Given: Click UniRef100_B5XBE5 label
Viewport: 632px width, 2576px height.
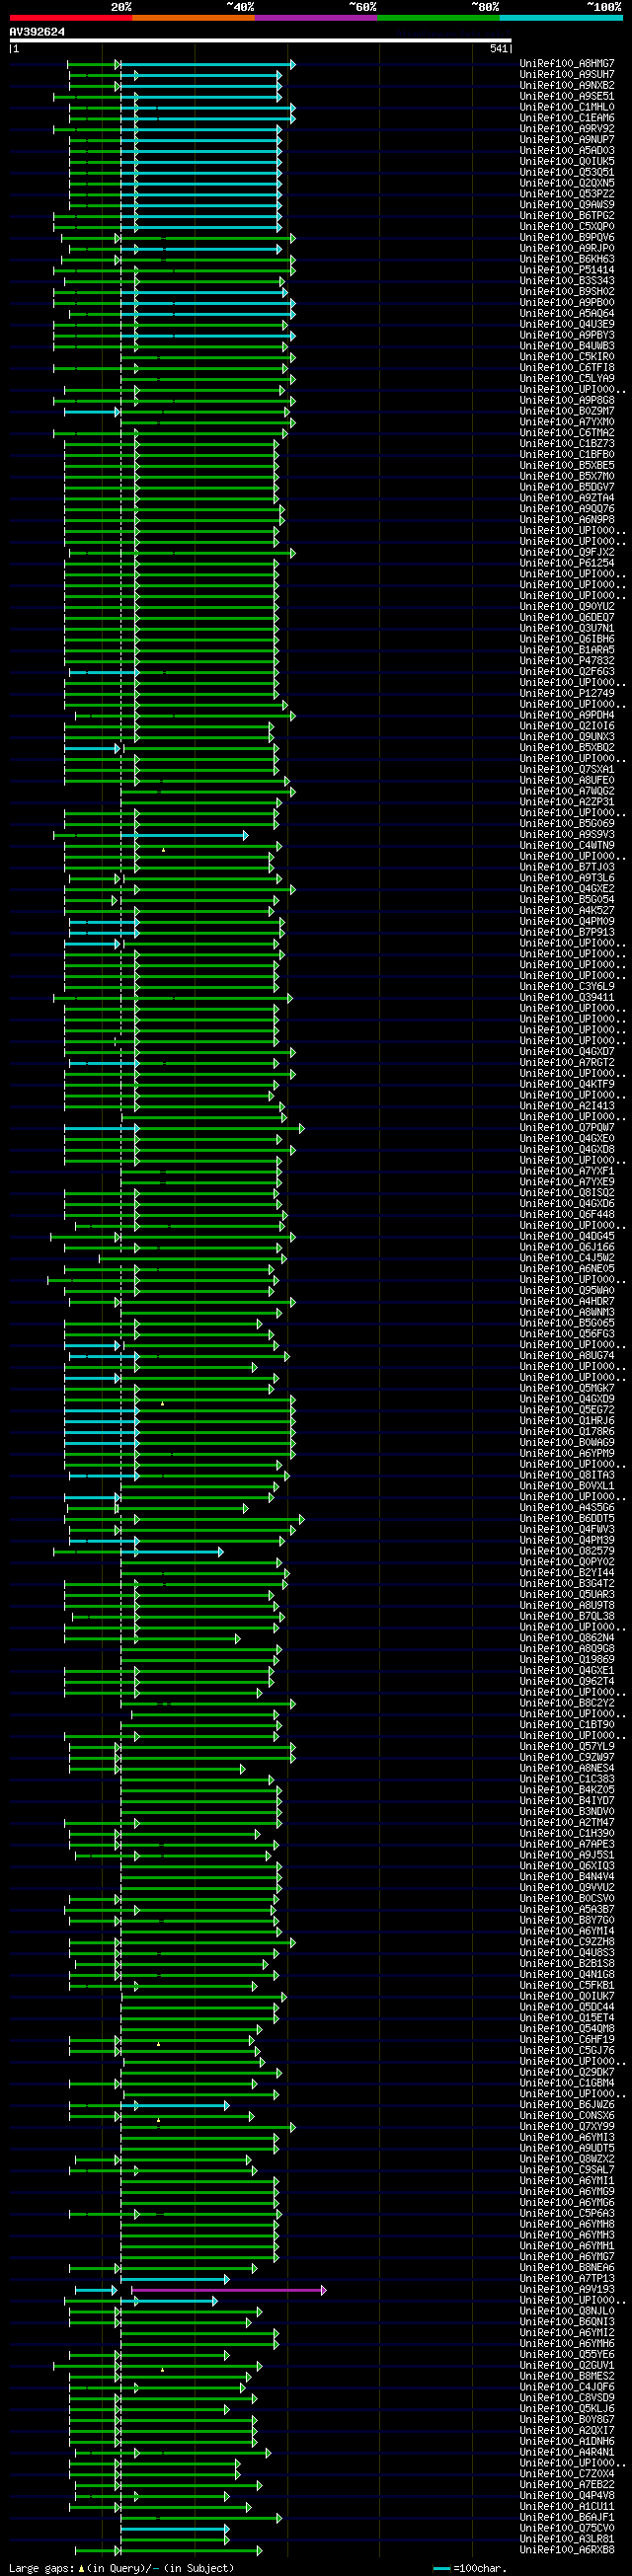Looking at the screenshot, I should pyautogui.click(x=567, y=465).
